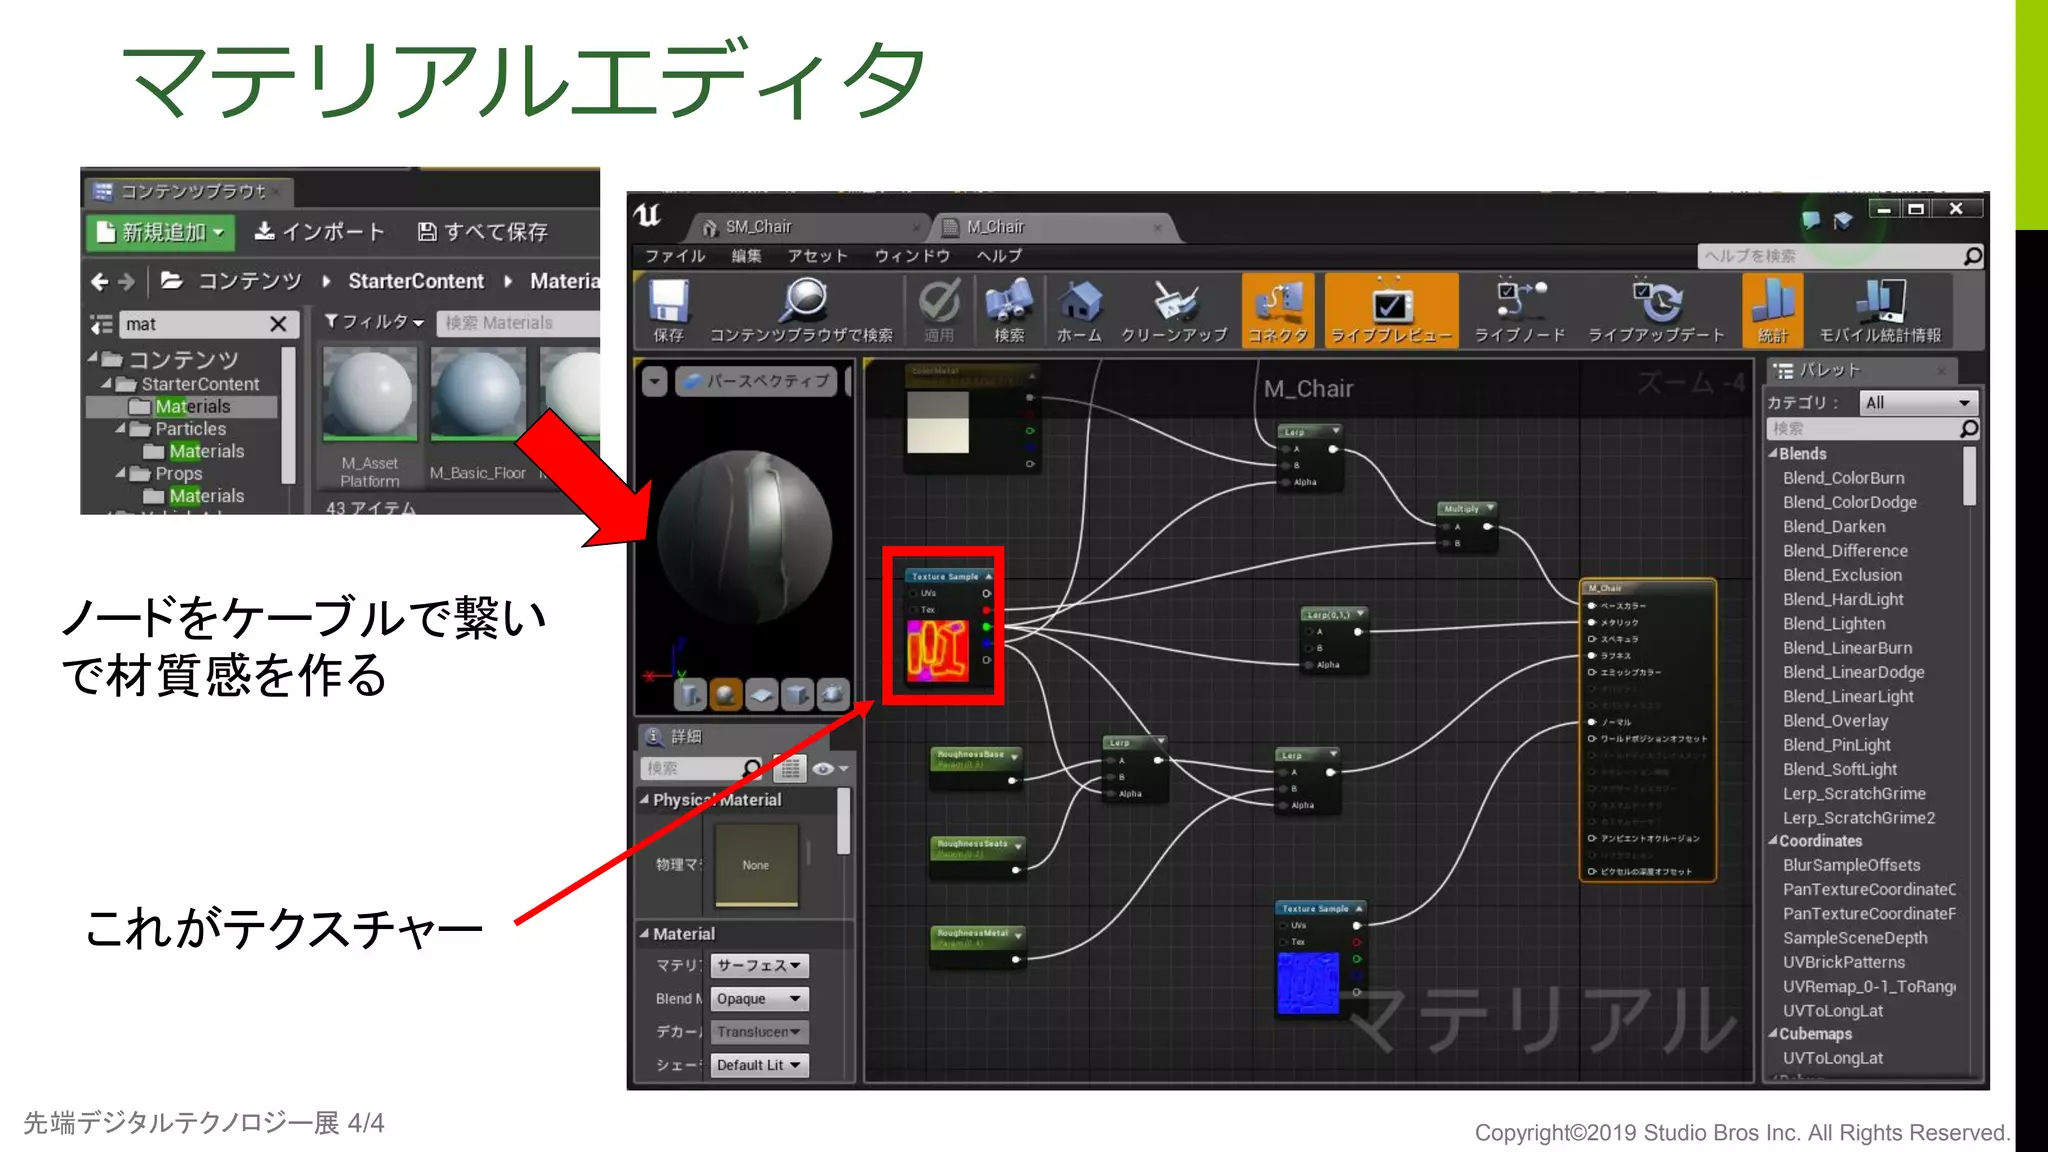Open the Default Lit shading model dropdown

pyautogui.click(x=760, y=1065)
